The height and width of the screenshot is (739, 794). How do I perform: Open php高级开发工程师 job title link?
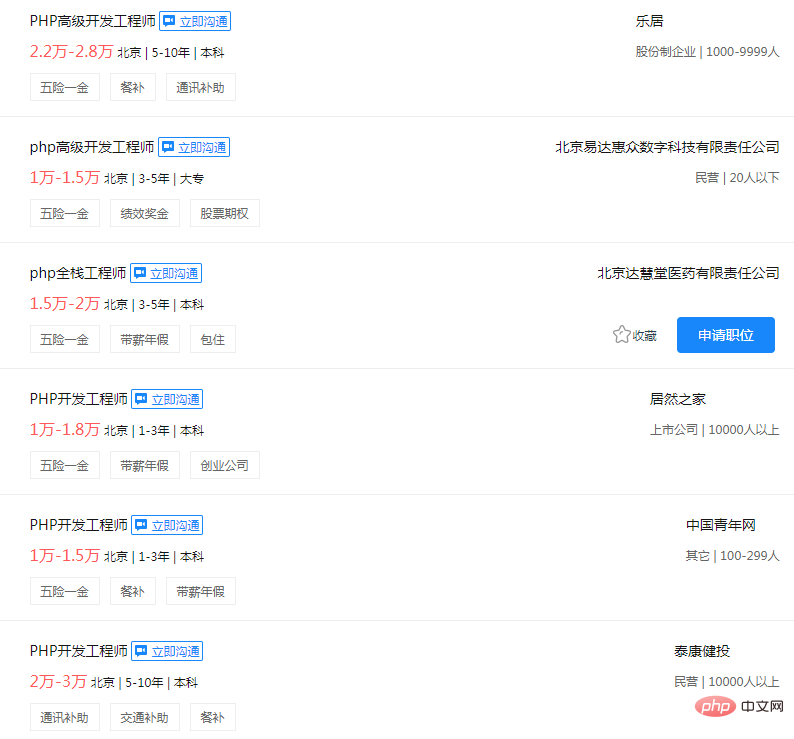(x=92, y=147)
